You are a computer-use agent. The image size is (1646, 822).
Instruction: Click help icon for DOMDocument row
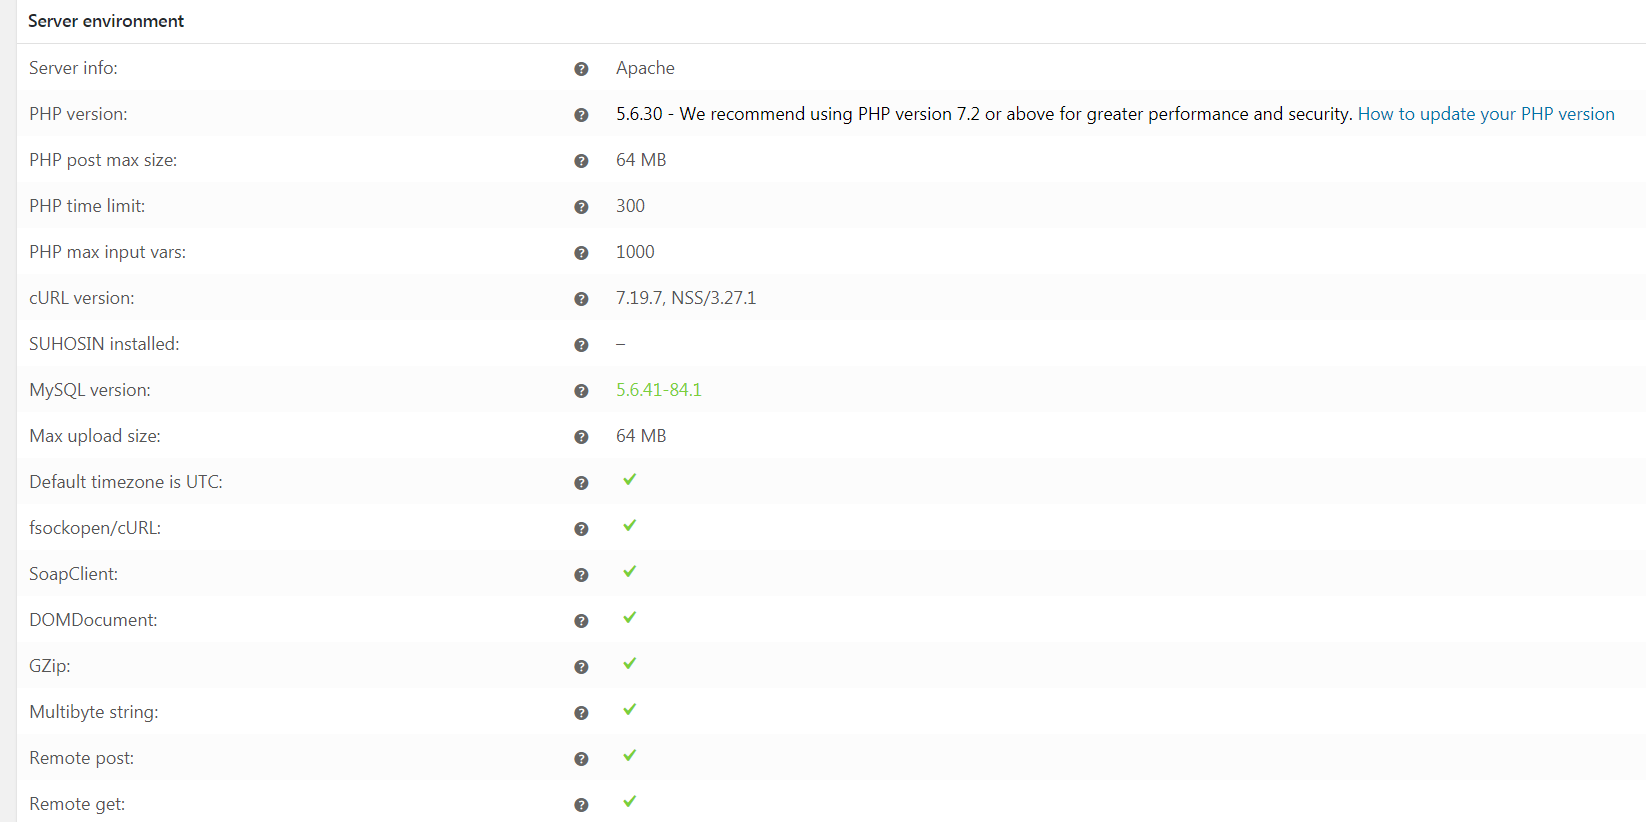coord(581,621)
